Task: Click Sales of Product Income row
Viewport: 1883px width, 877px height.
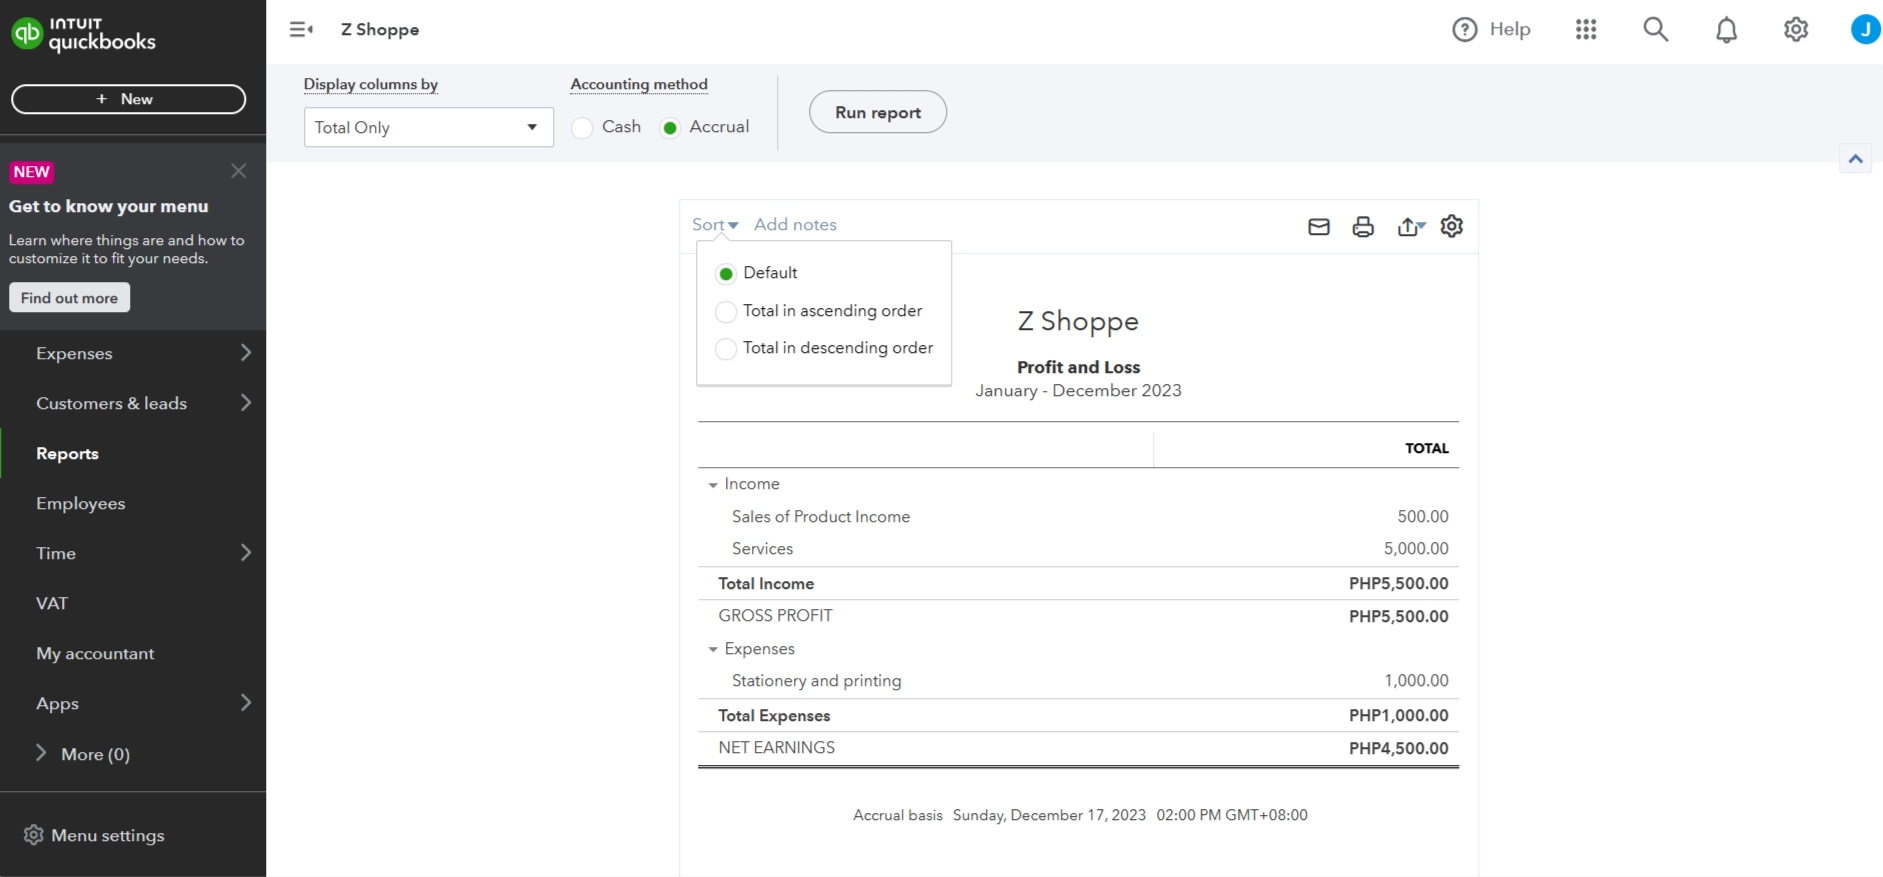Action: (821, 517)
